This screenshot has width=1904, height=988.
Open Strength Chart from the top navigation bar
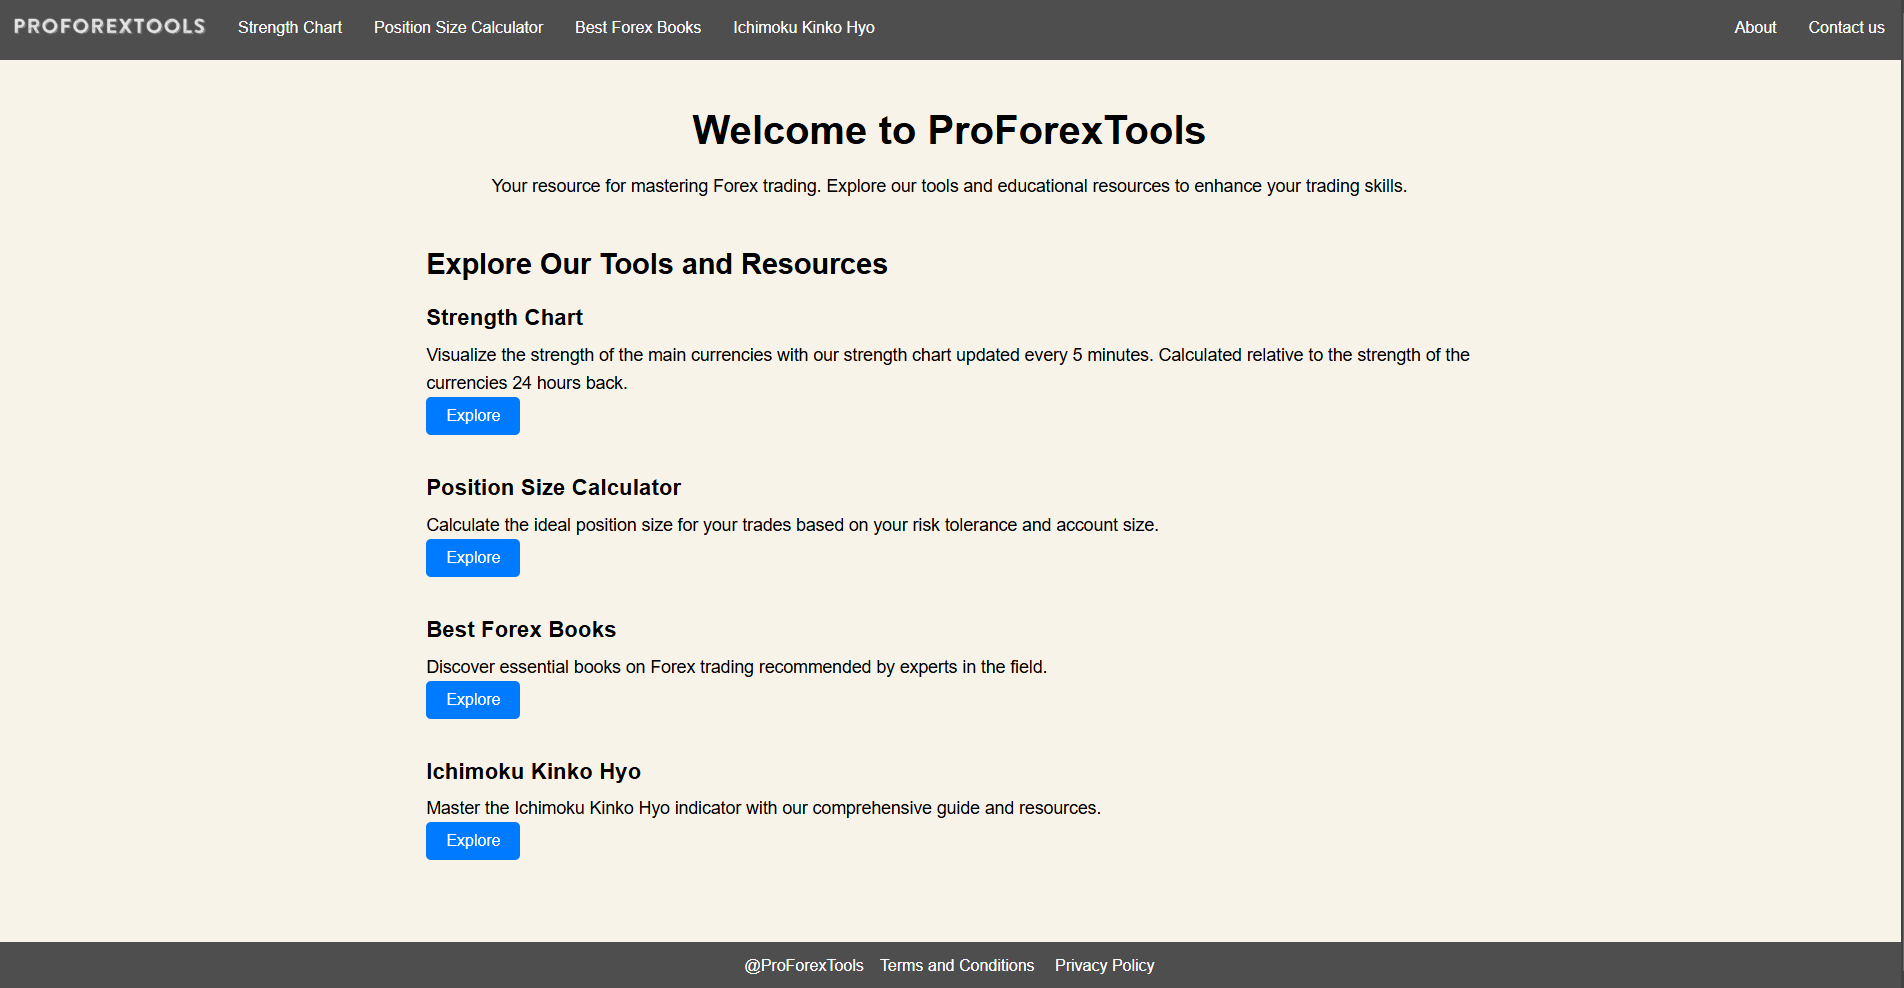(290, 28)
